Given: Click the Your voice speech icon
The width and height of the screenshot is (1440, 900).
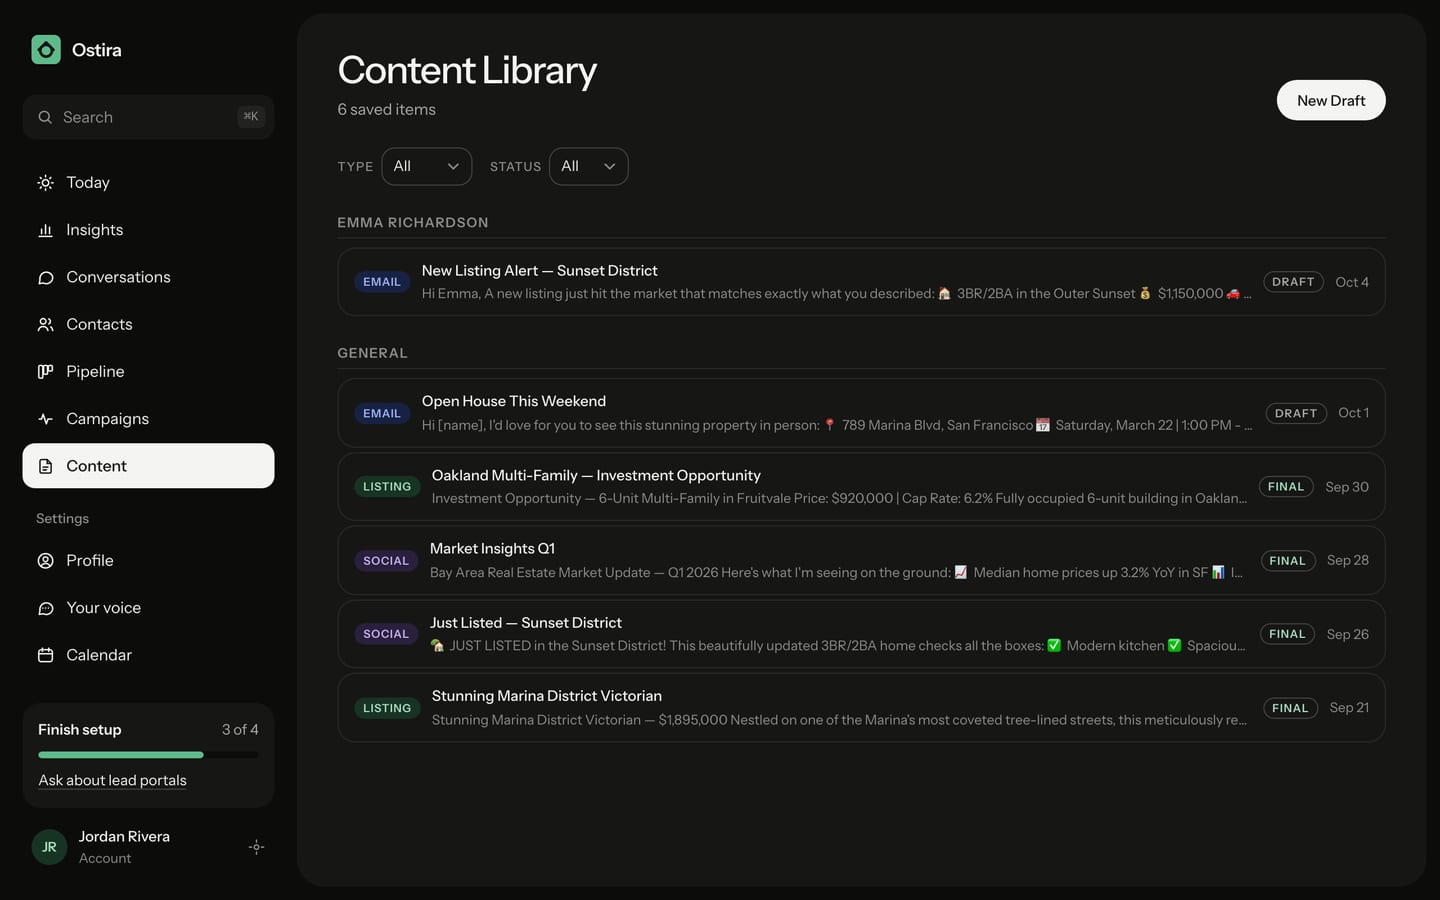Looking at the screenshot, I should tap(45, 608).
